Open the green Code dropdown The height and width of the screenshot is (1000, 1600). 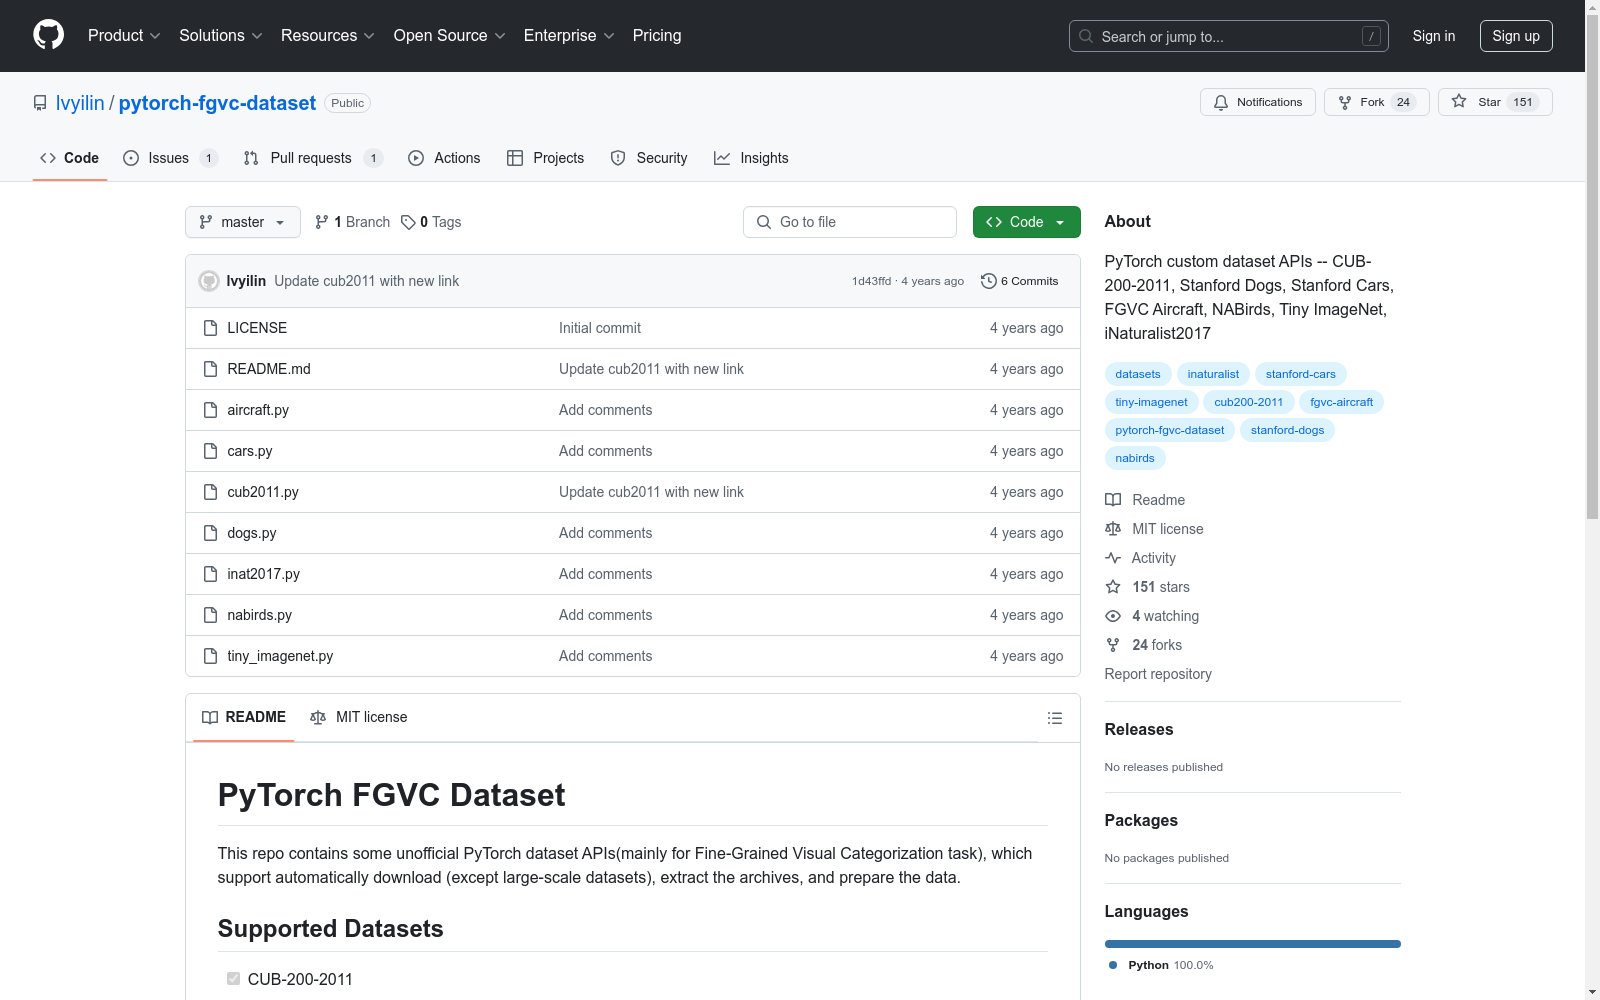[x=1027, y=222]
